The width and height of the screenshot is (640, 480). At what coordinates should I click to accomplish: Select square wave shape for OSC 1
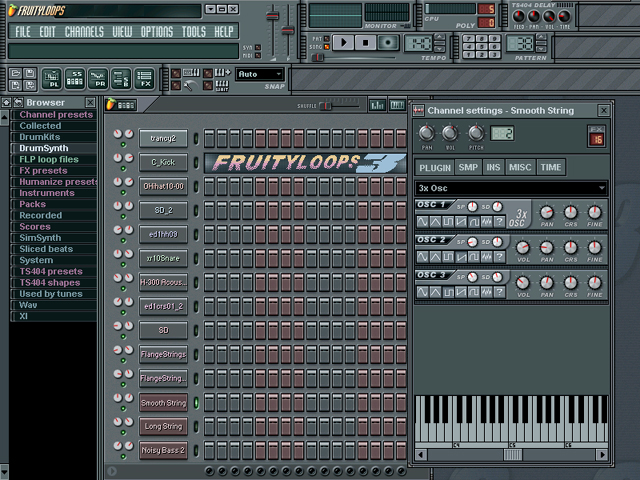tap(448, 222)
